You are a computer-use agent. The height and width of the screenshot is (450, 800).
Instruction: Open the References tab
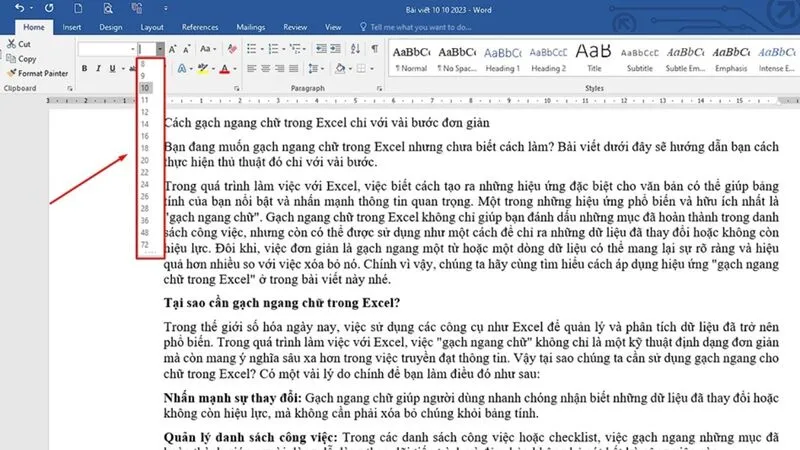coord(200,27)
